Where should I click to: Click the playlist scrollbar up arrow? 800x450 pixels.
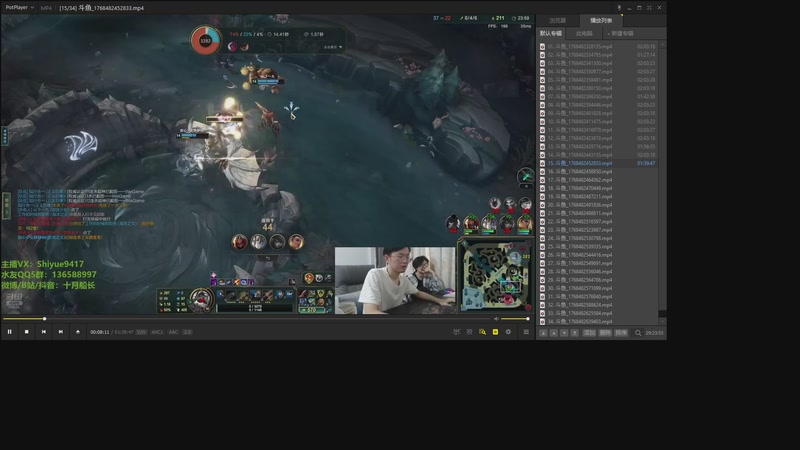[x=662, y=45]
